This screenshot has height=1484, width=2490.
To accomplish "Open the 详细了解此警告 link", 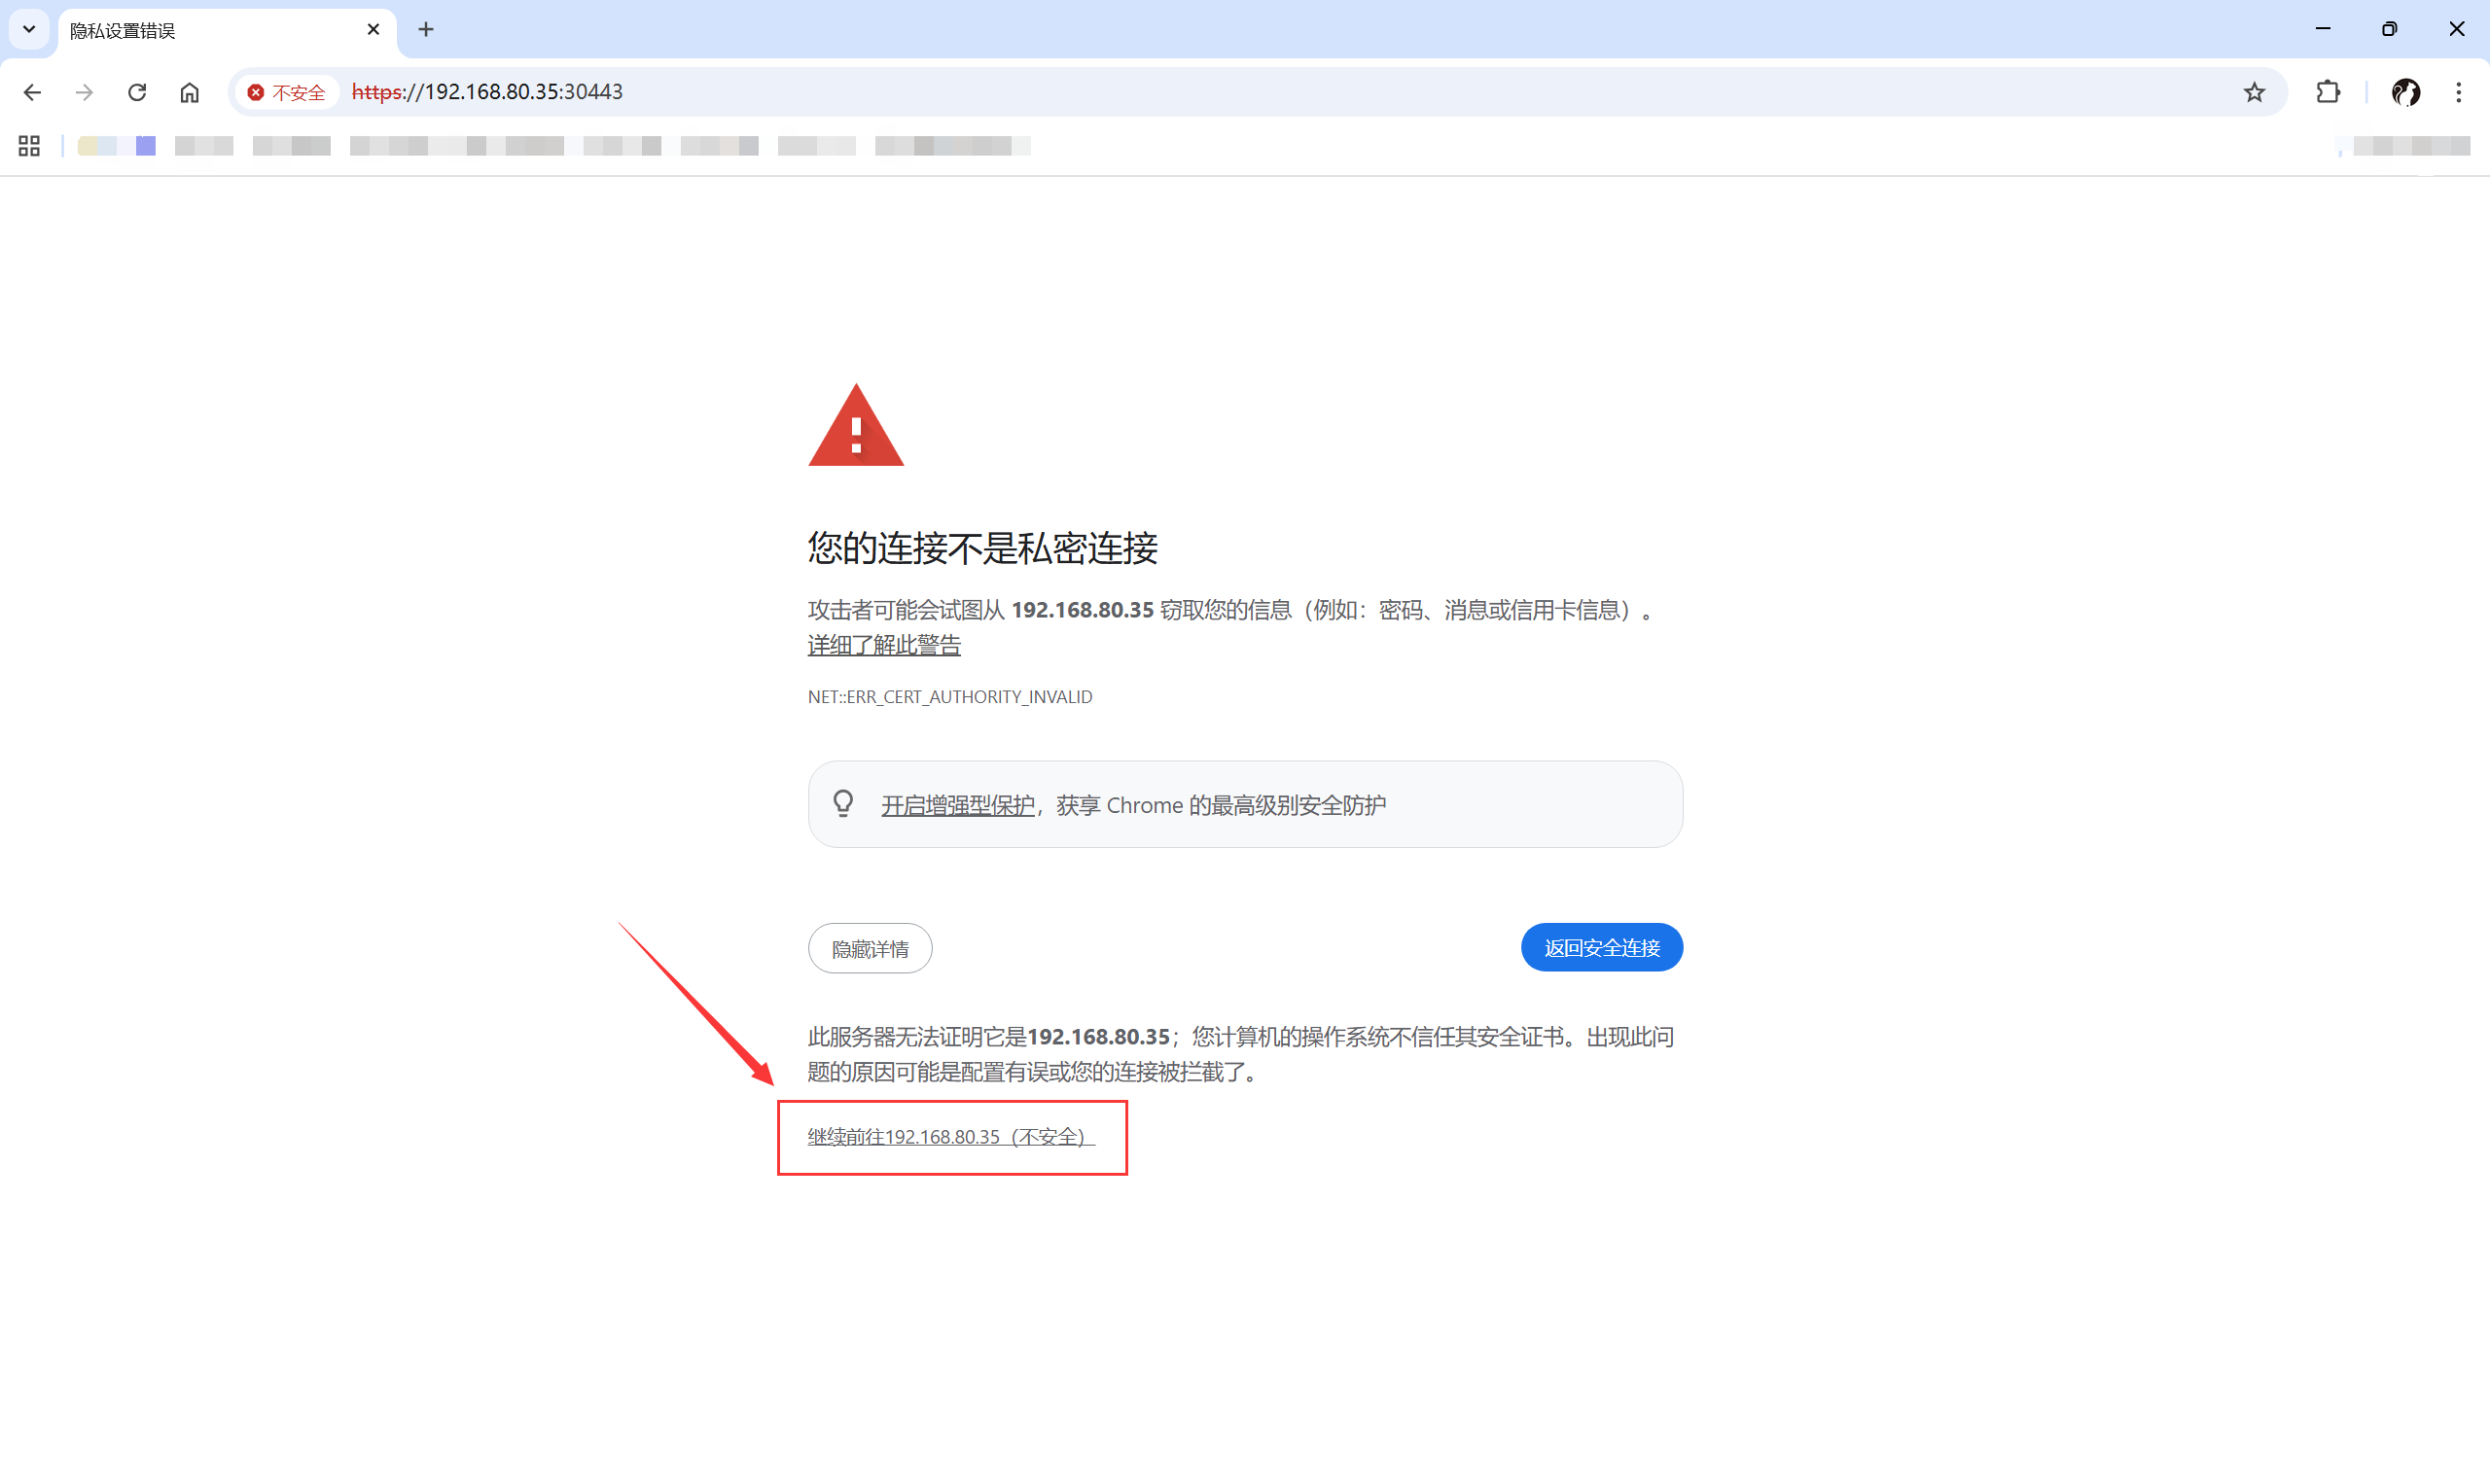I will 884,645.
